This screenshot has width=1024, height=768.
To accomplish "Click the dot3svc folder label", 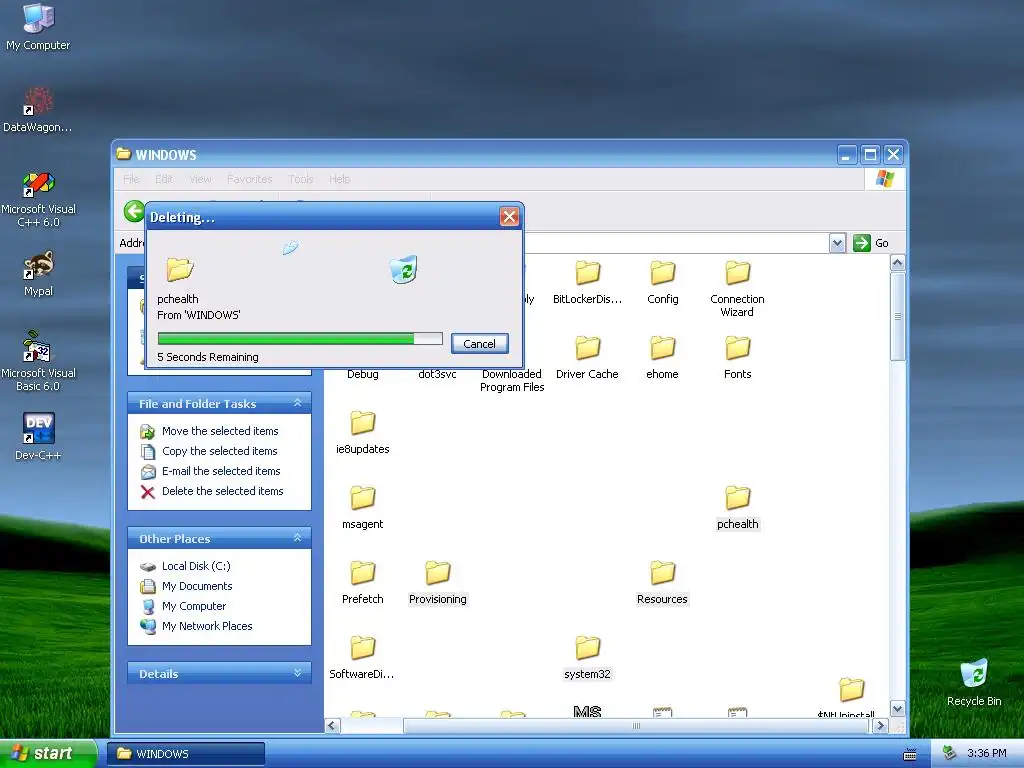I will coord(438,374).
